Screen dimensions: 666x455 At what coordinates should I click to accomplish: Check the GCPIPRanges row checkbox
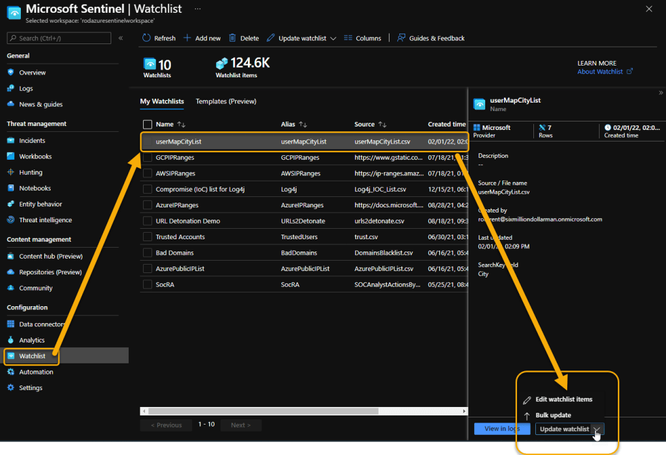pyautogui.click(x=147, y=158)
